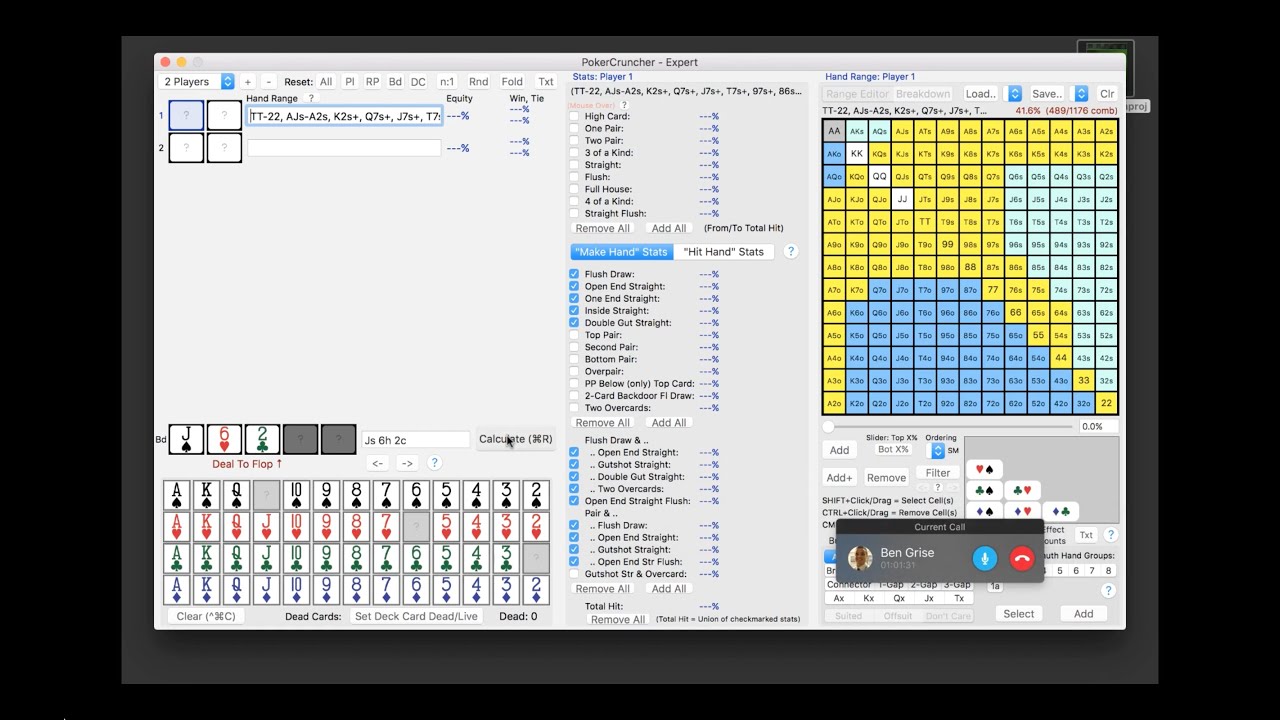Pick the King of hearts deck card
Viewport: 1280px width, 720px height.
pos(207,527)
